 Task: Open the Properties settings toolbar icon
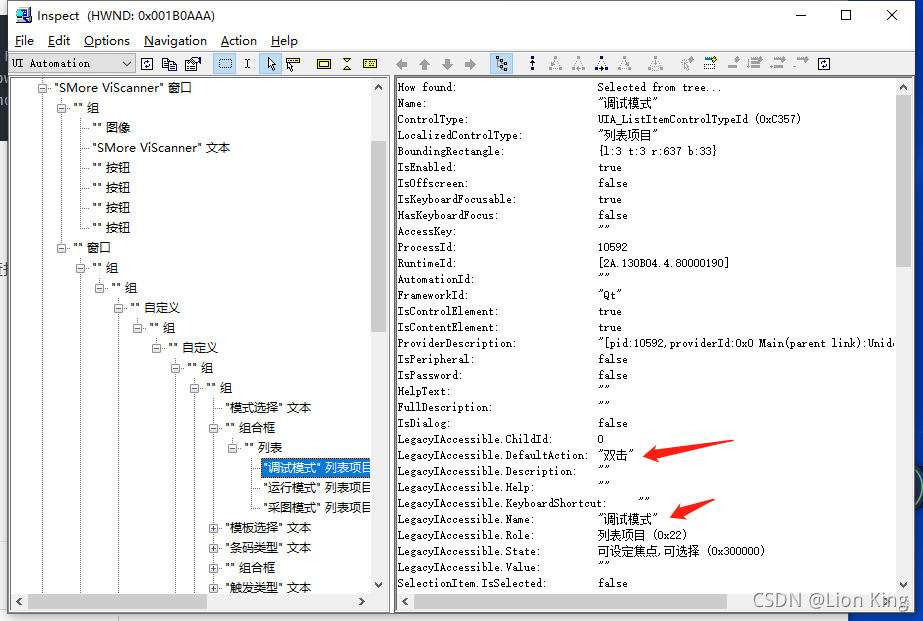point(193,64)
